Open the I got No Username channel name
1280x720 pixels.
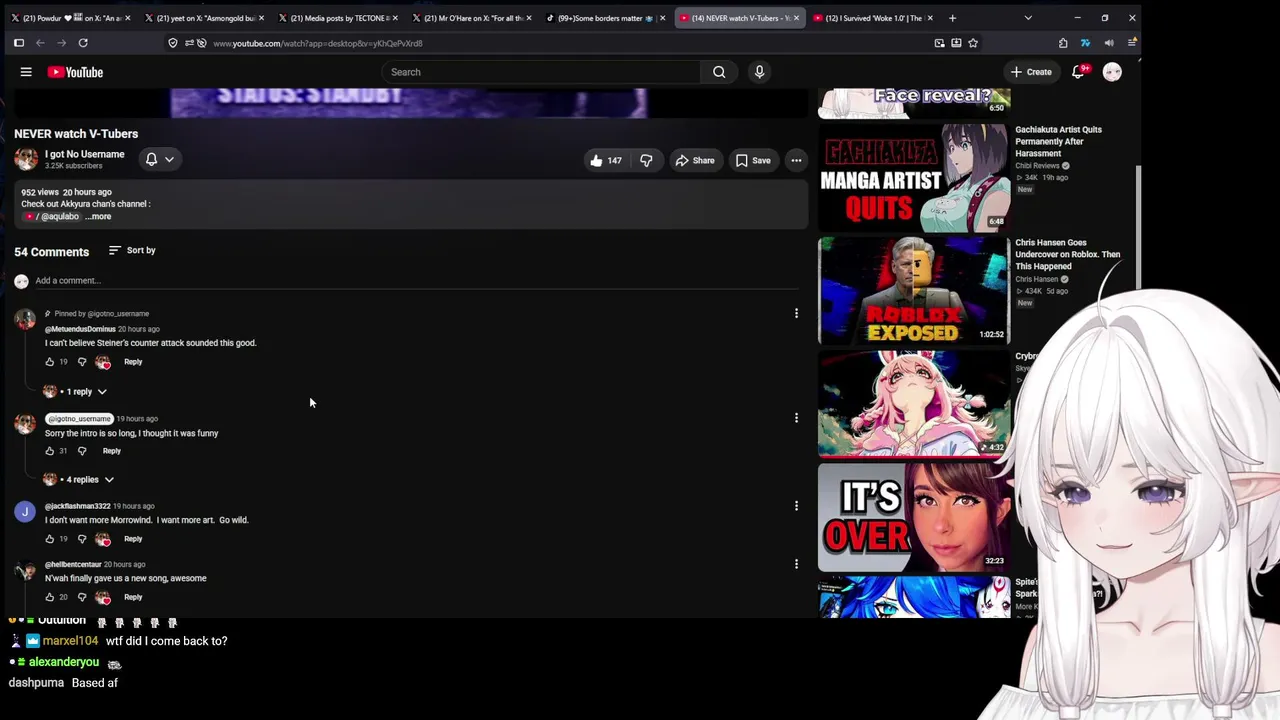(84, 154)
